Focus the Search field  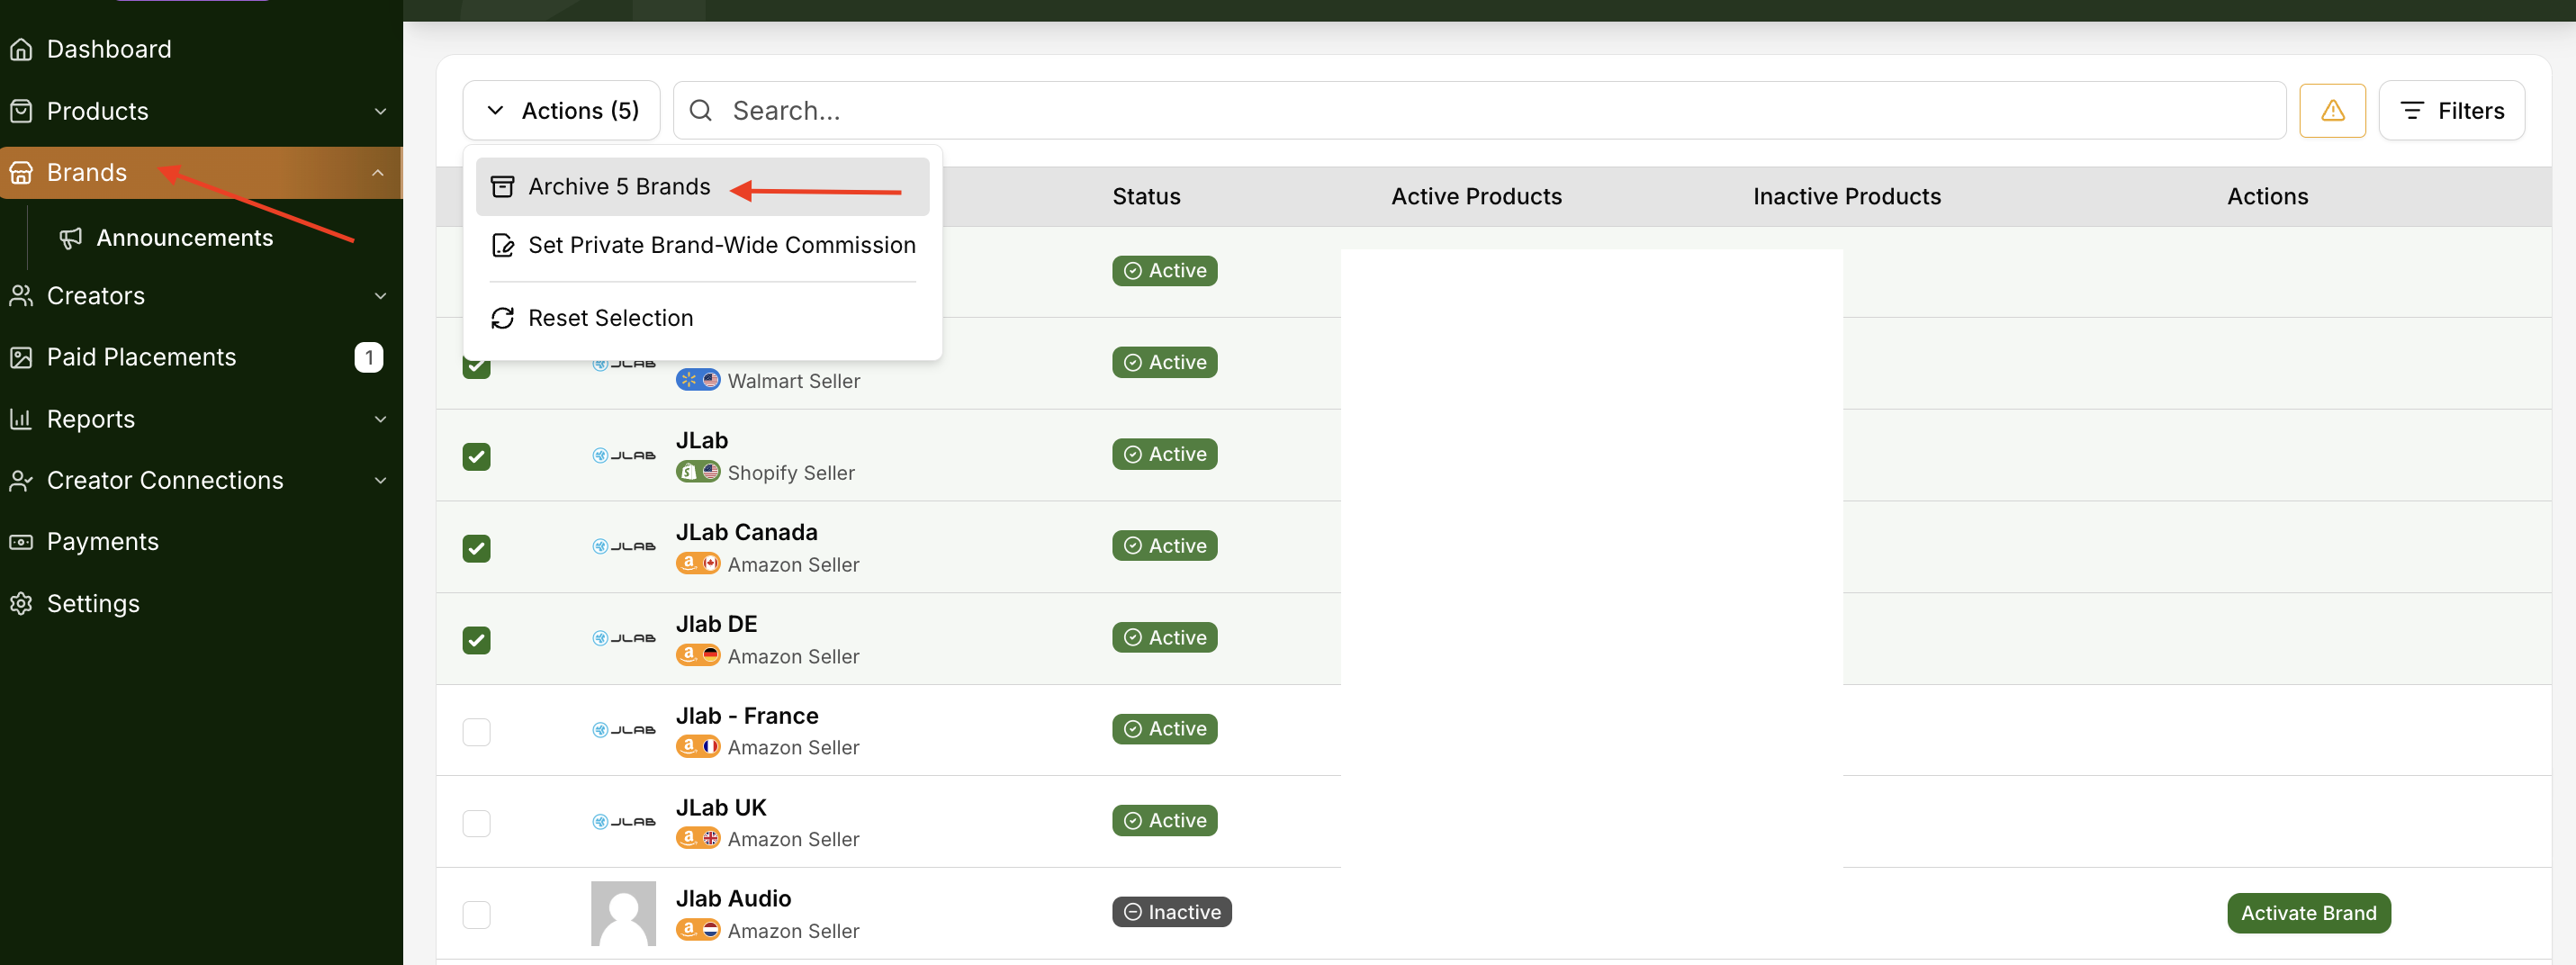[1479, 110]
